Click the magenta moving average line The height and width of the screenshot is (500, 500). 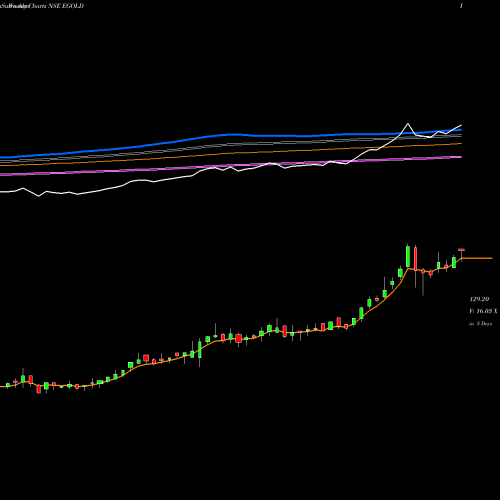tap(230, 166)
